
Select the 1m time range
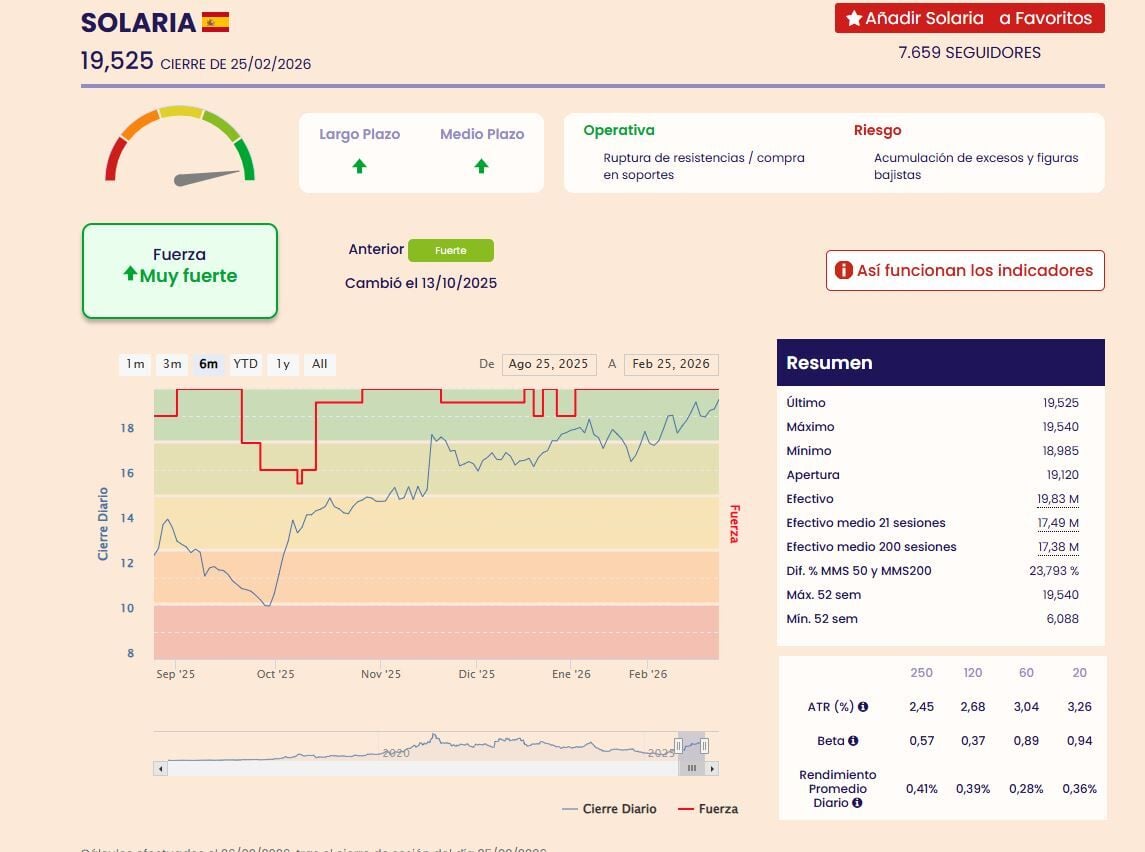pos(134,364)
